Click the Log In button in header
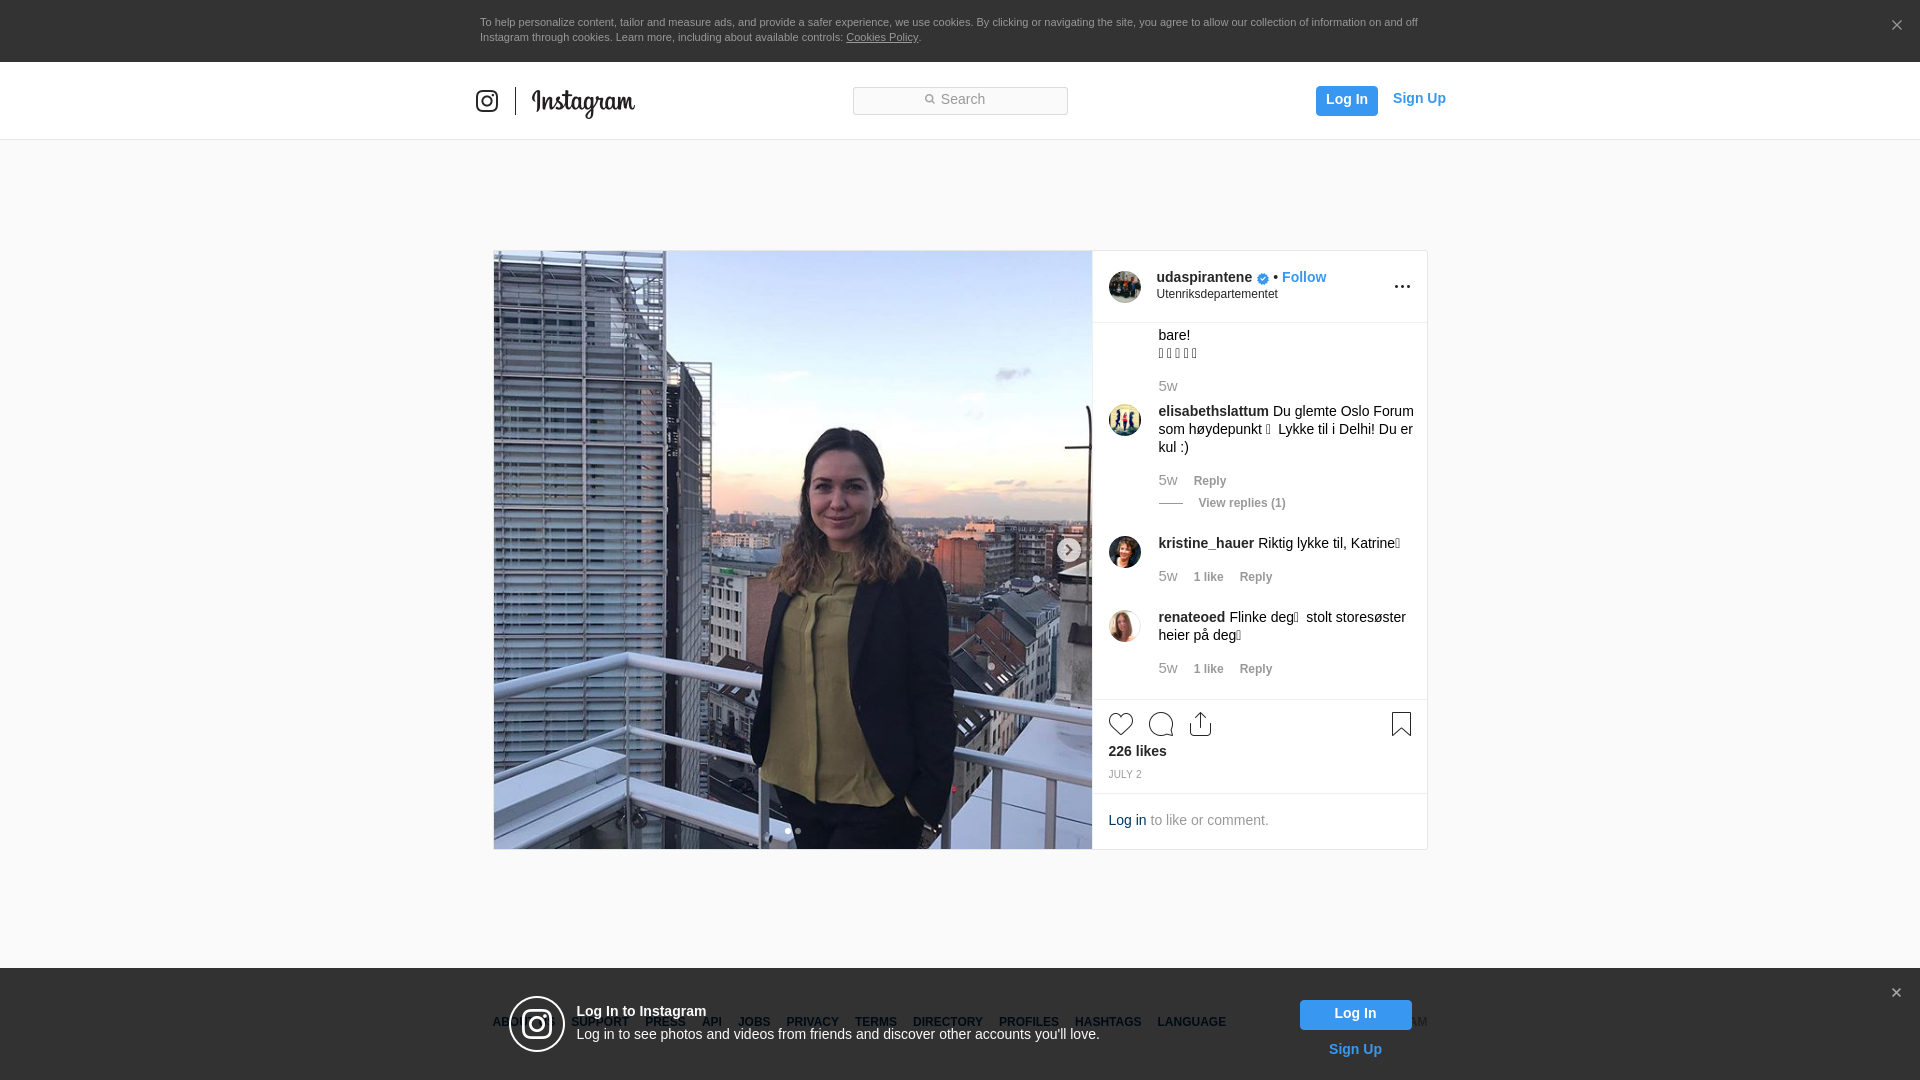 pos(1346,100)
